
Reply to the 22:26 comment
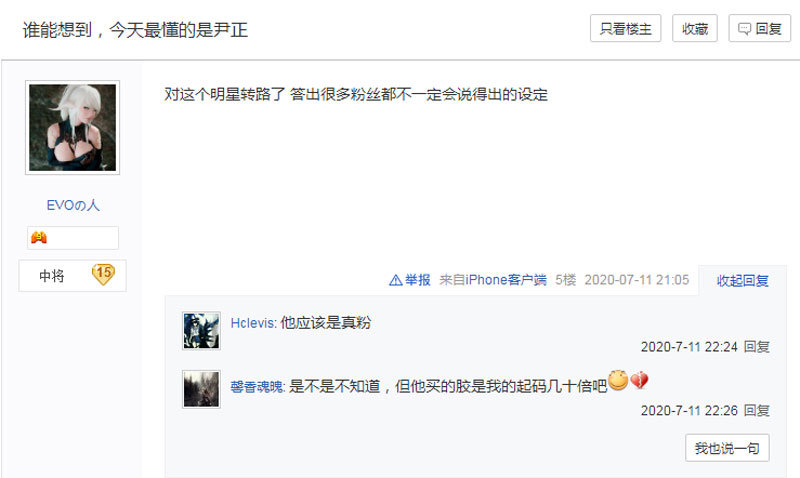pyautogui.click(x=757, y=411)
